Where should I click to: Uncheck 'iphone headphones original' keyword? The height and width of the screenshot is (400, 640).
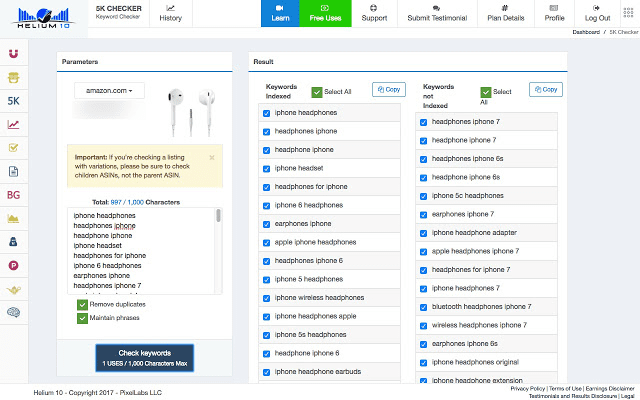(x=424, y=362)
